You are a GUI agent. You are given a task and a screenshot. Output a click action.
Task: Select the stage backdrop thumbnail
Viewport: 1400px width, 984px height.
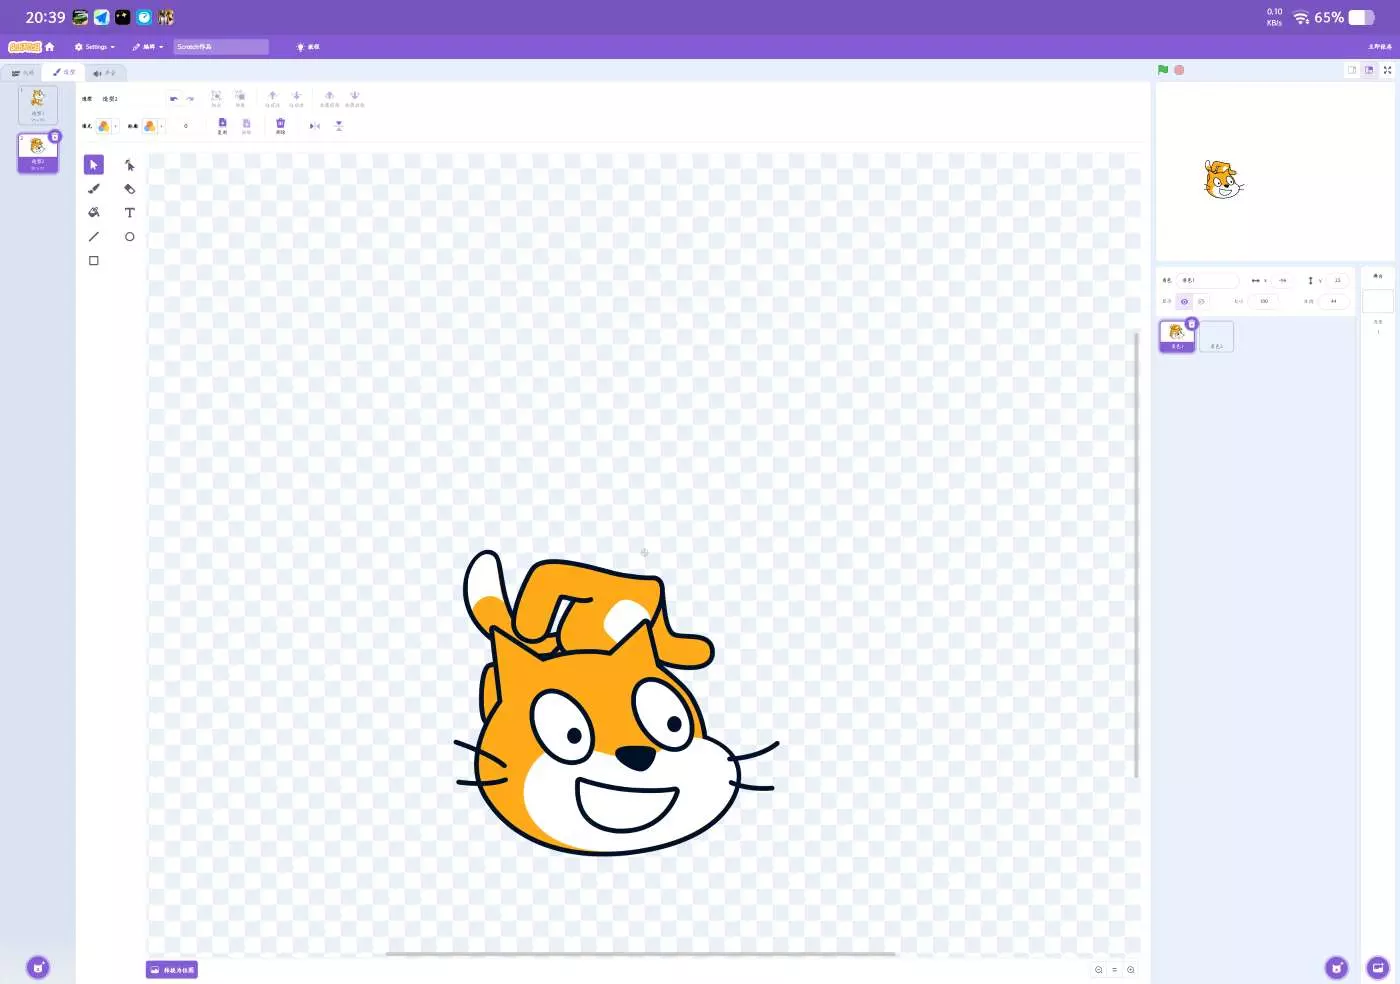point(1378,302)
